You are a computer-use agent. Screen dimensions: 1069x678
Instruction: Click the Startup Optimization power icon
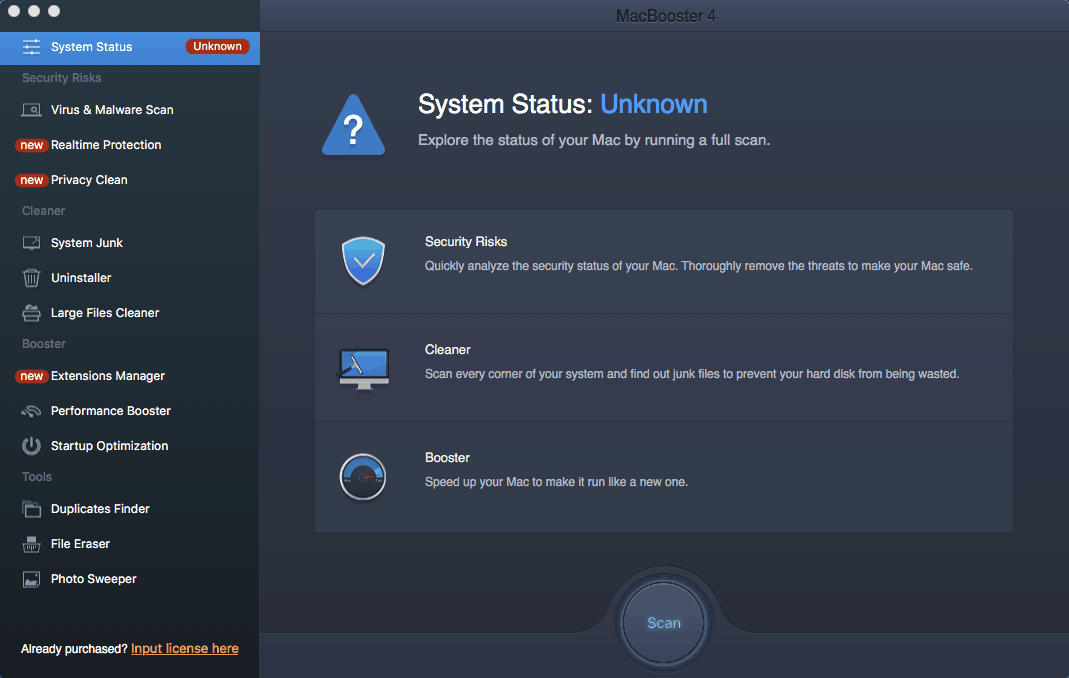pos(30,445)
